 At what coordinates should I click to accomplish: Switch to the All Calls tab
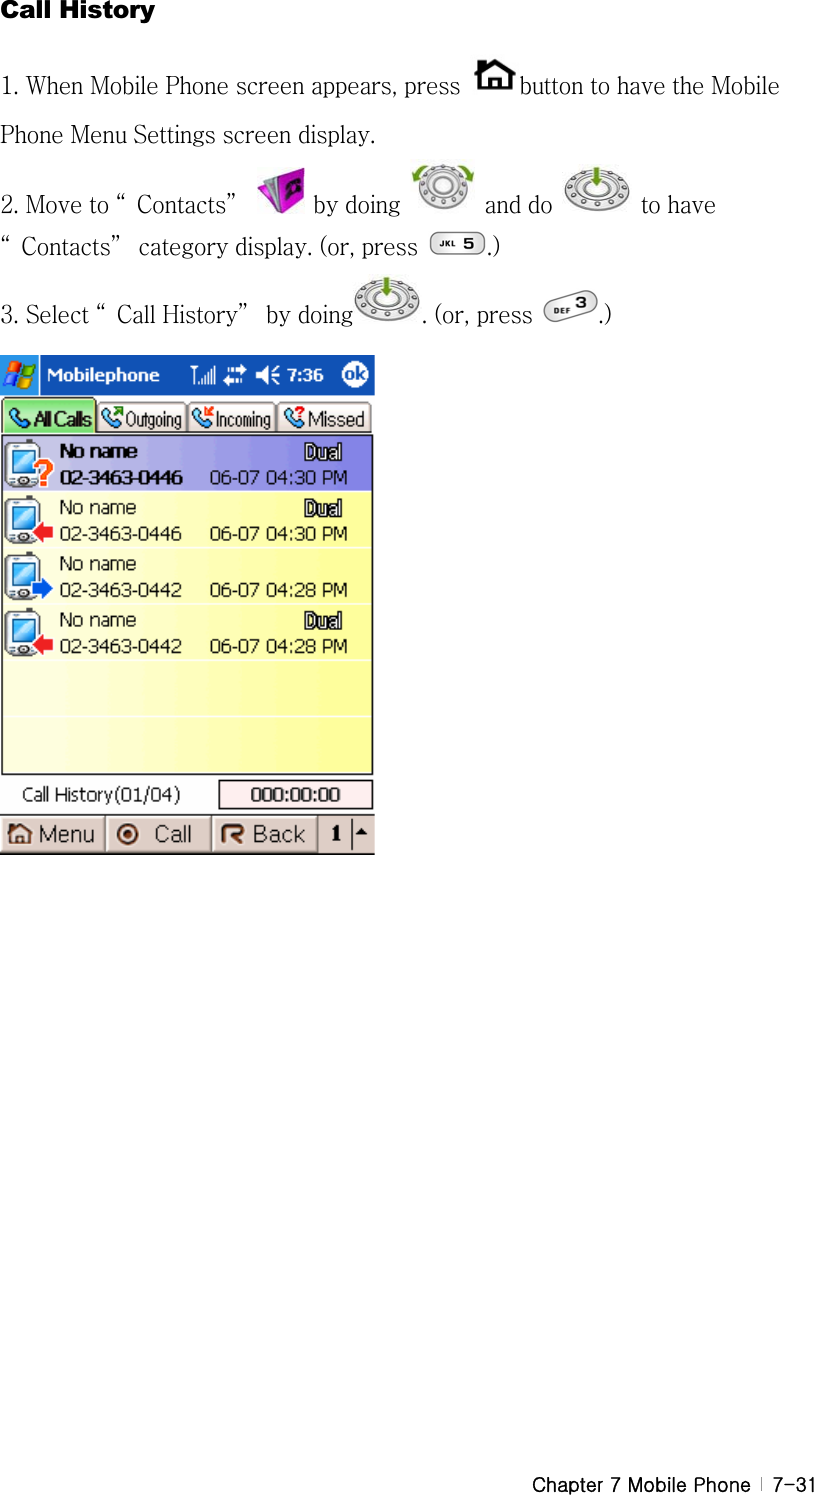(49, 418)
